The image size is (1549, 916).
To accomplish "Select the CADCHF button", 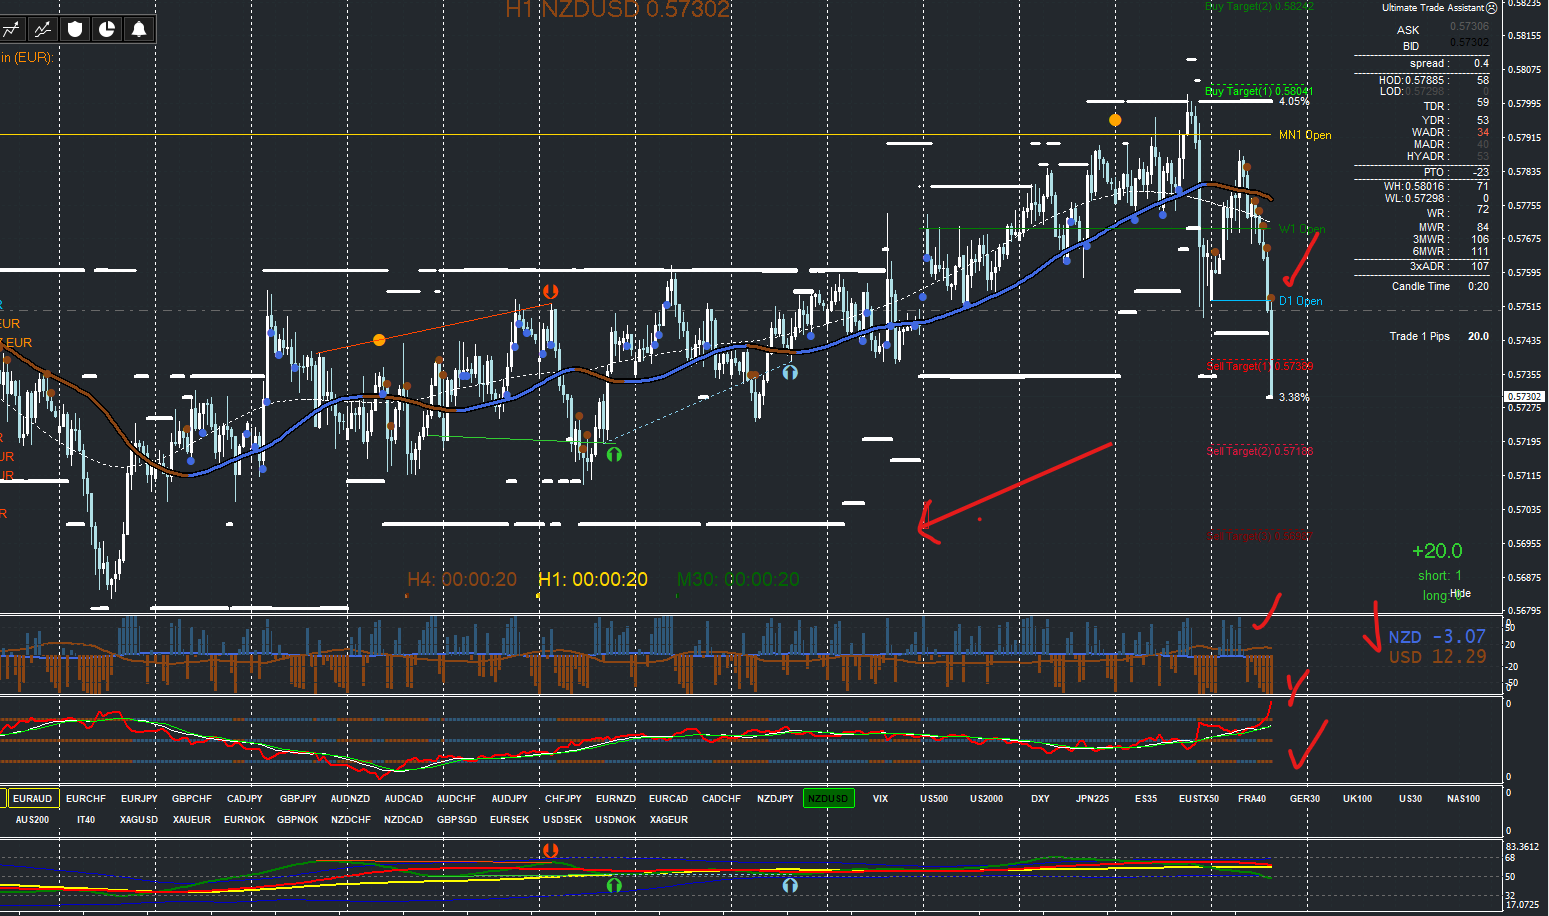I will tap(722, 798).
